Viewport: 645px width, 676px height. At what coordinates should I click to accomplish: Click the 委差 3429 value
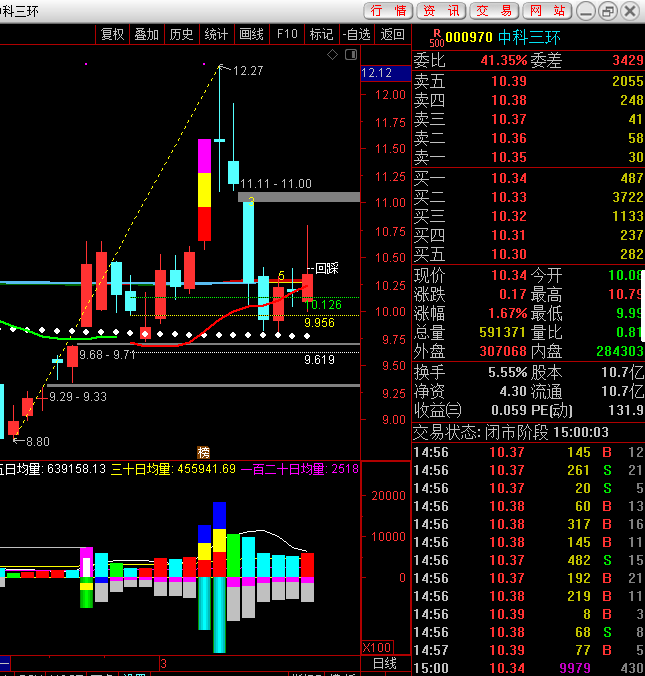pyautogui.click(x=628, y=60)
